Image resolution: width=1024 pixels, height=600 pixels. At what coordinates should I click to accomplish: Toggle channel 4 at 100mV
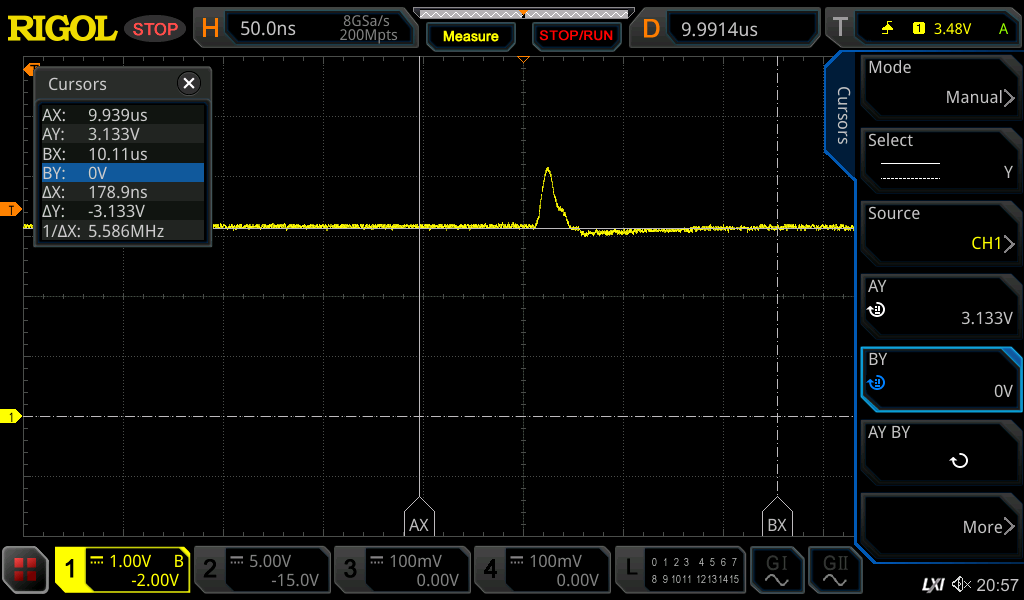point(541,571)
